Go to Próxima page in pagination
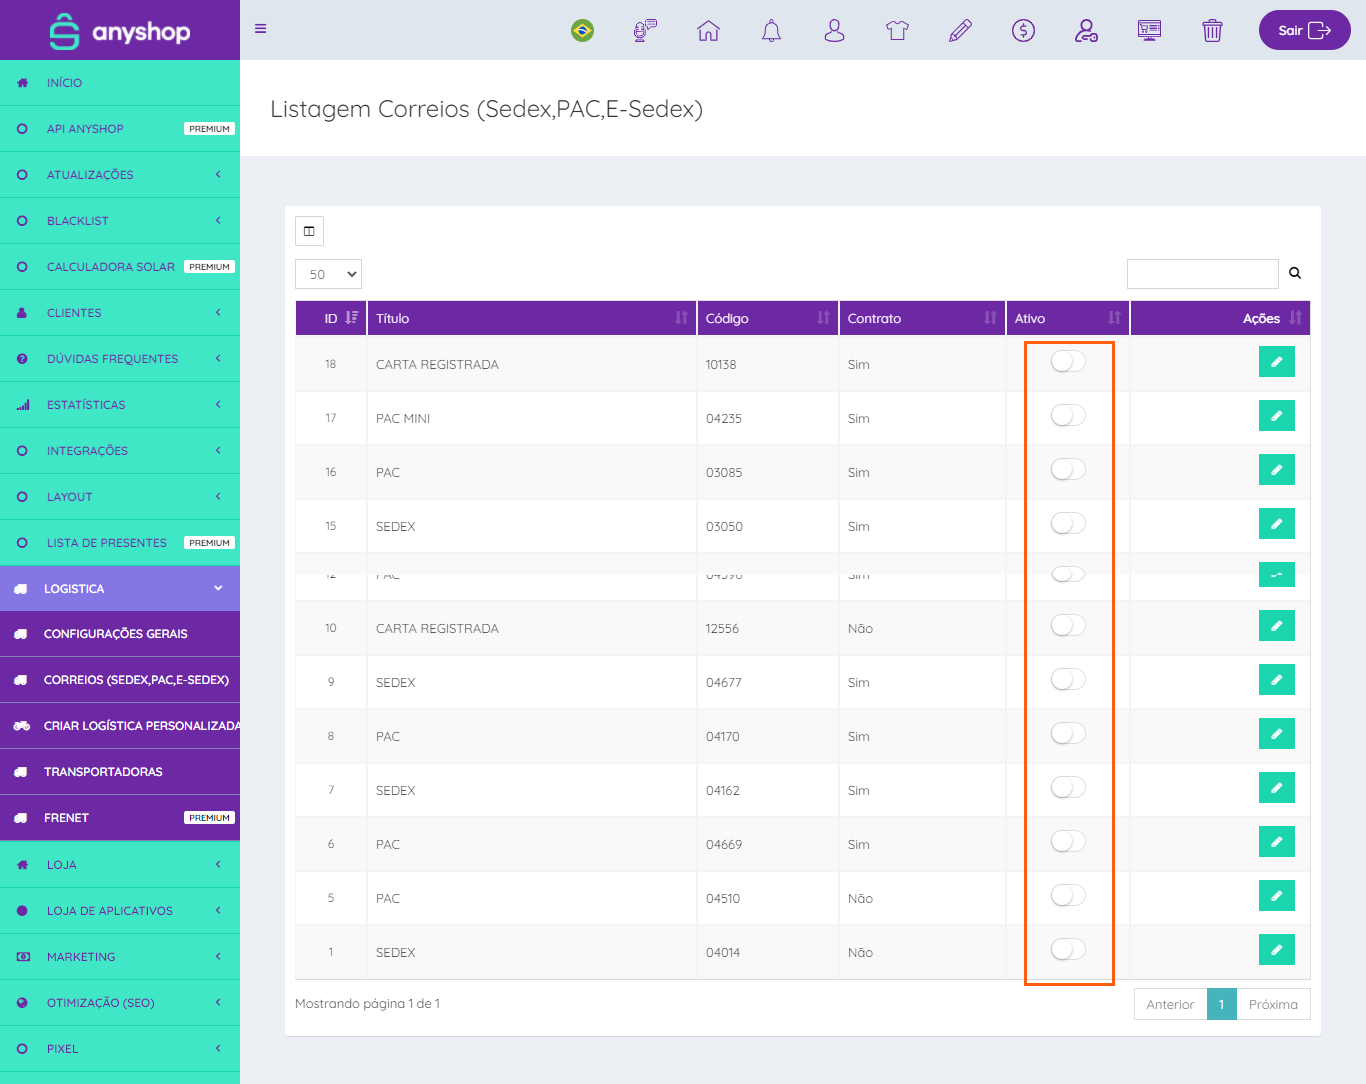 1273,1004
